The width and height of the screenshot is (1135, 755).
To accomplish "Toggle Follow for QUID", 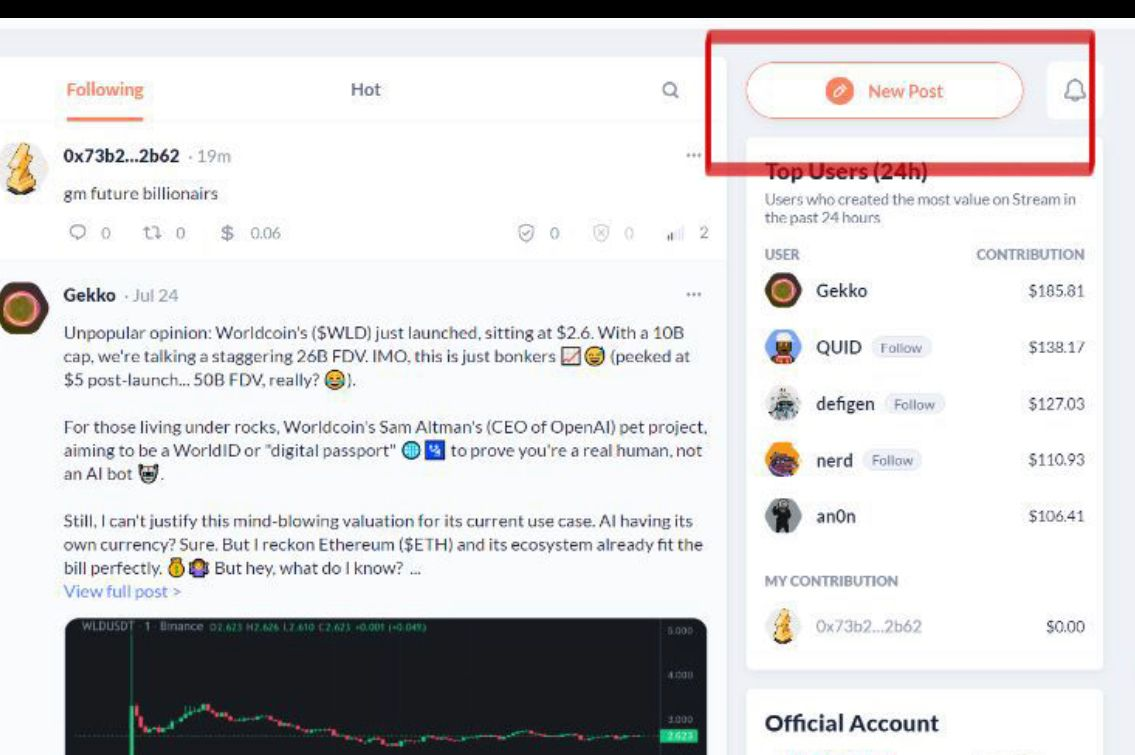I will tap(900, 347).
